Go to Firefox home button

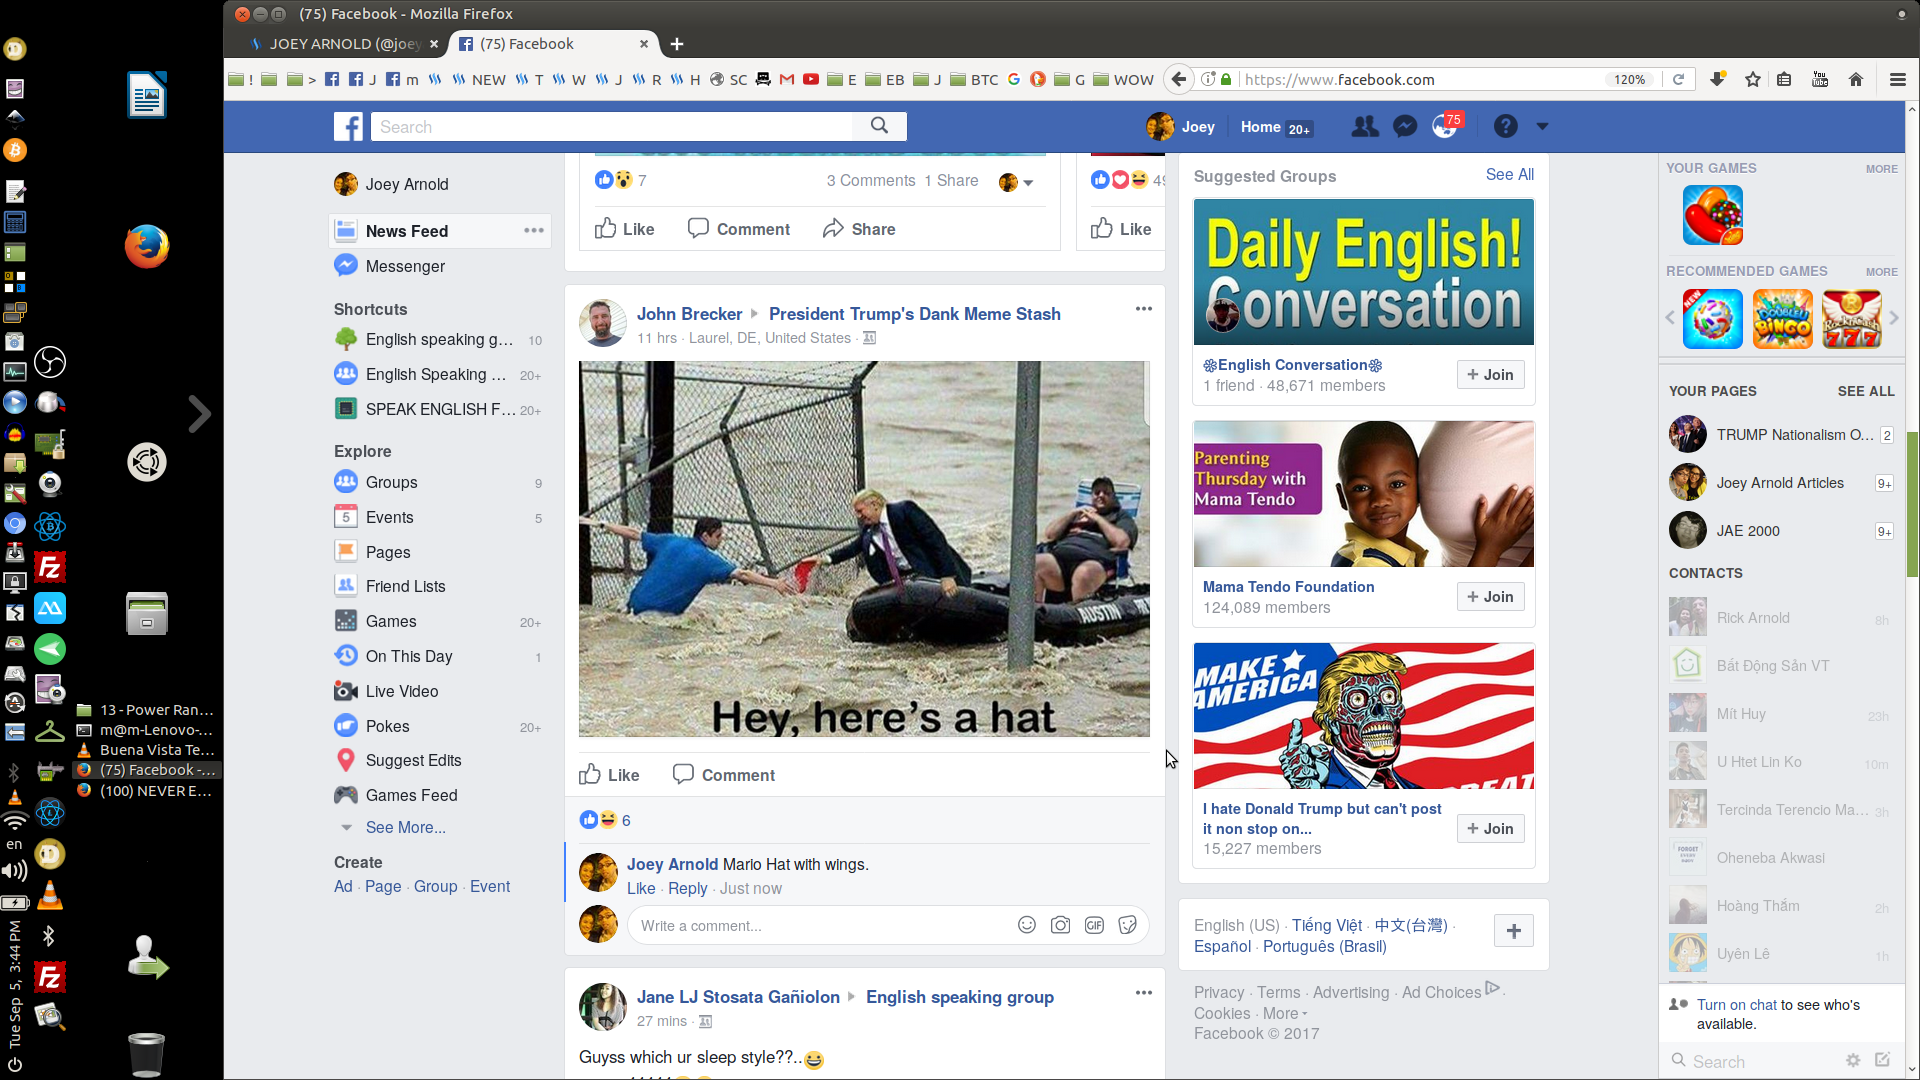coord(1856,79)
